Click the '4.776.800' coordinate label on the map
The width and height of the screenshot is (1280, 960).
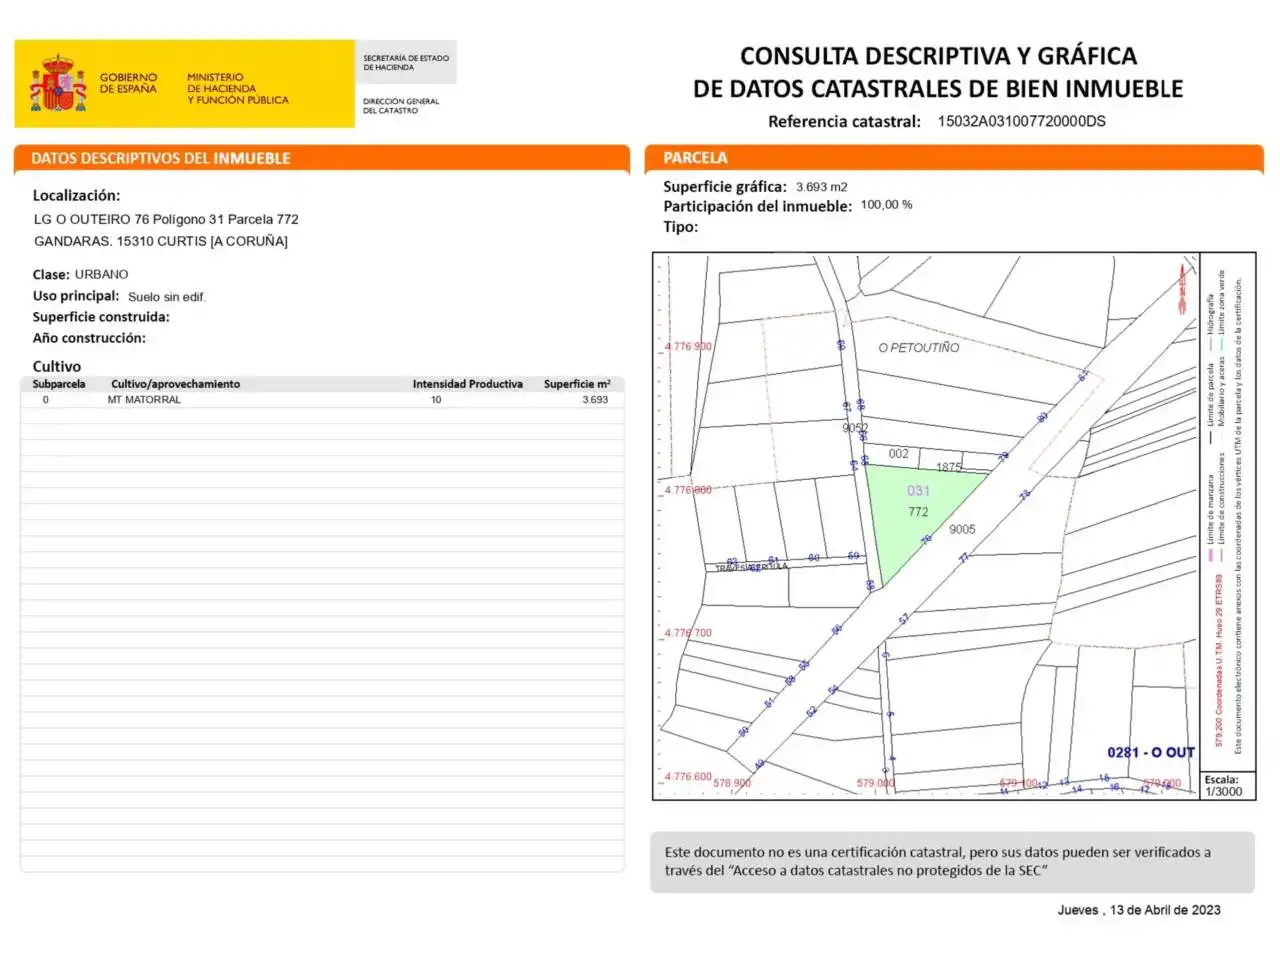pos(688,490)
